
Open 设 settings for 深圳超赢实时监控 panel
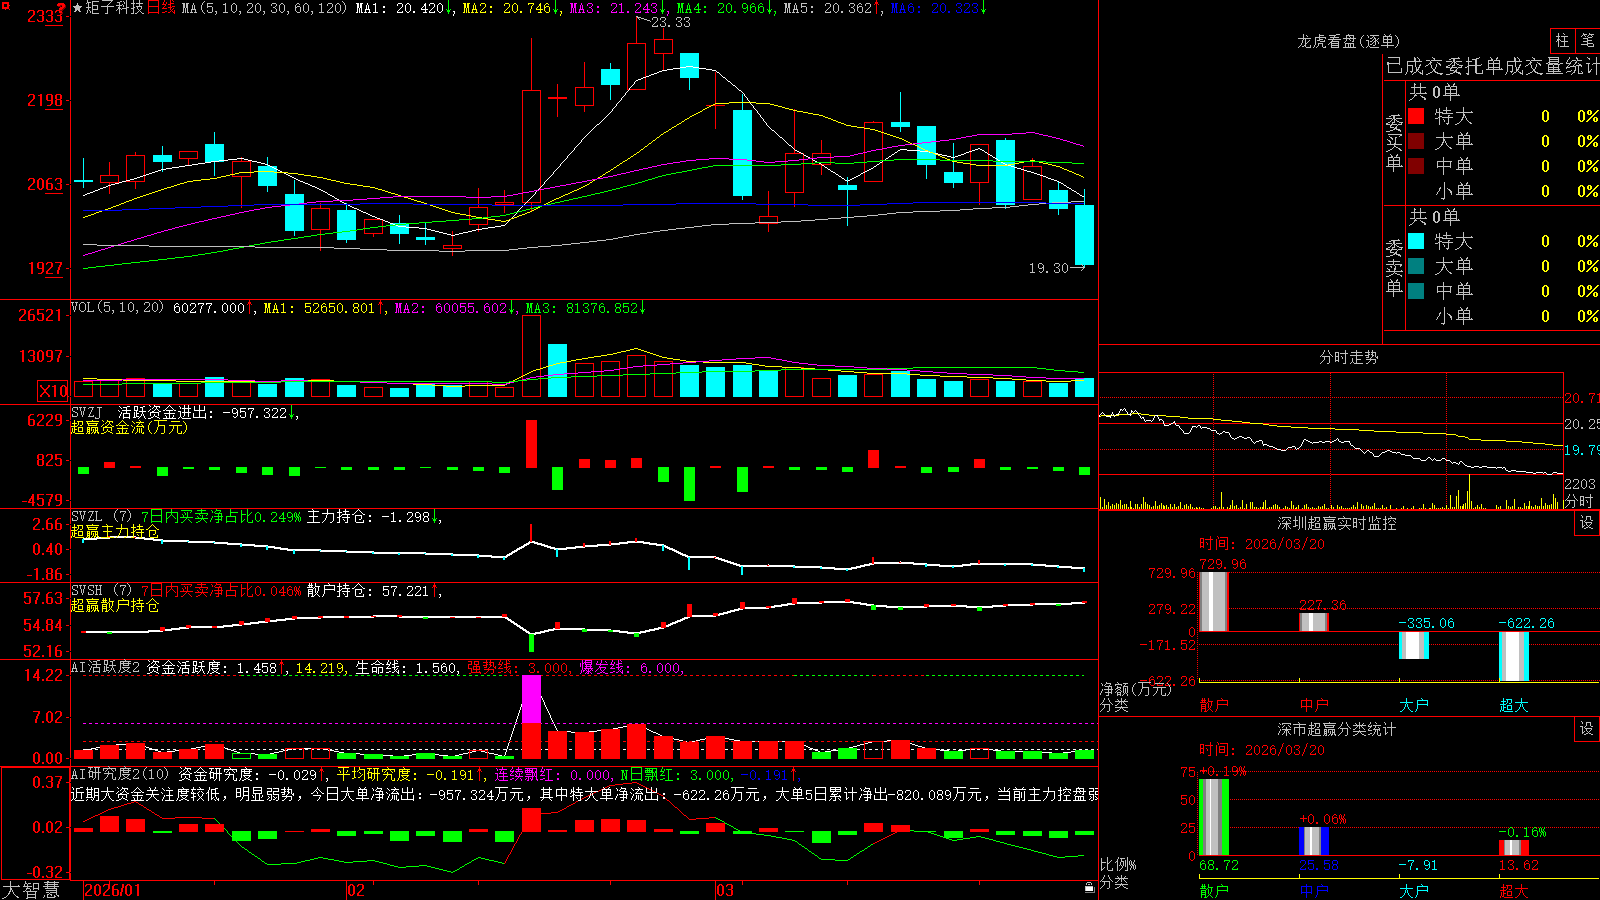coord(1587,523)
